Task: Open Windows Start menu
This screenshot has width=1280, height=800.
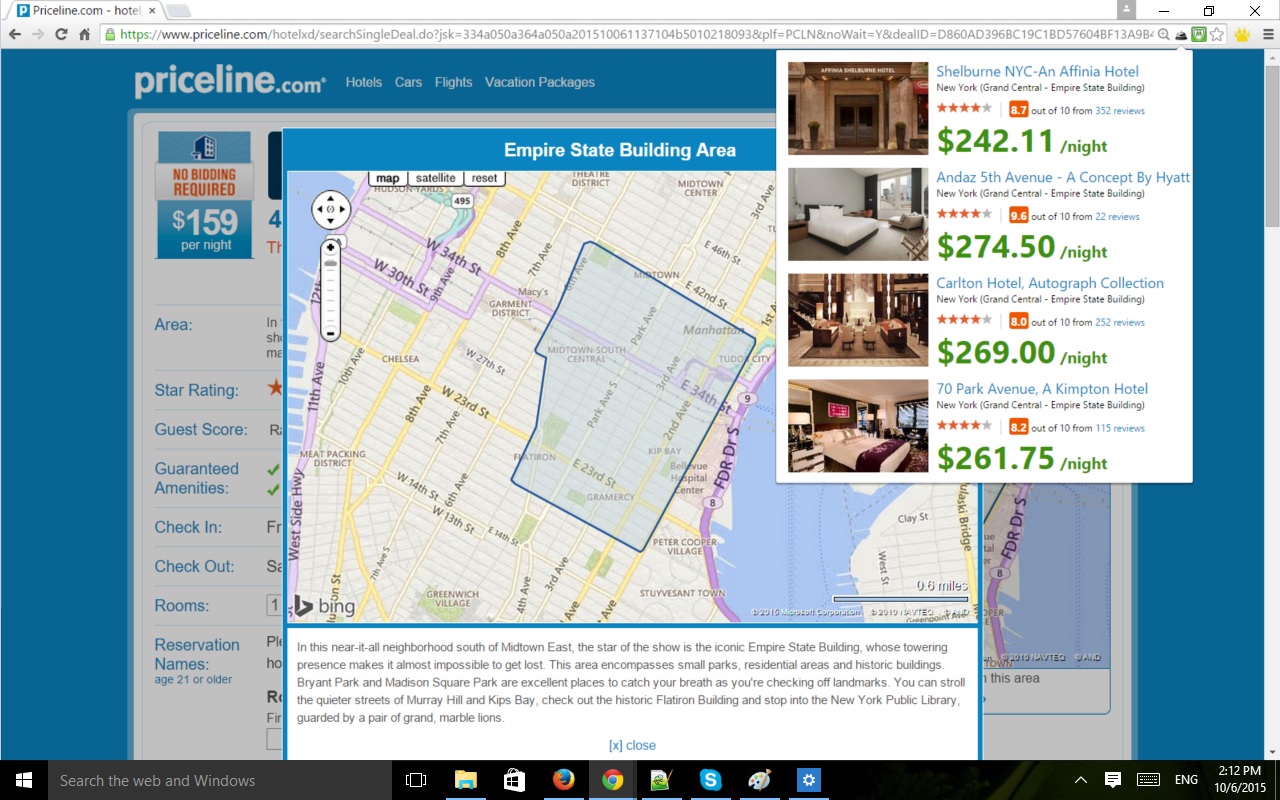Action: (x=24, y=780)
